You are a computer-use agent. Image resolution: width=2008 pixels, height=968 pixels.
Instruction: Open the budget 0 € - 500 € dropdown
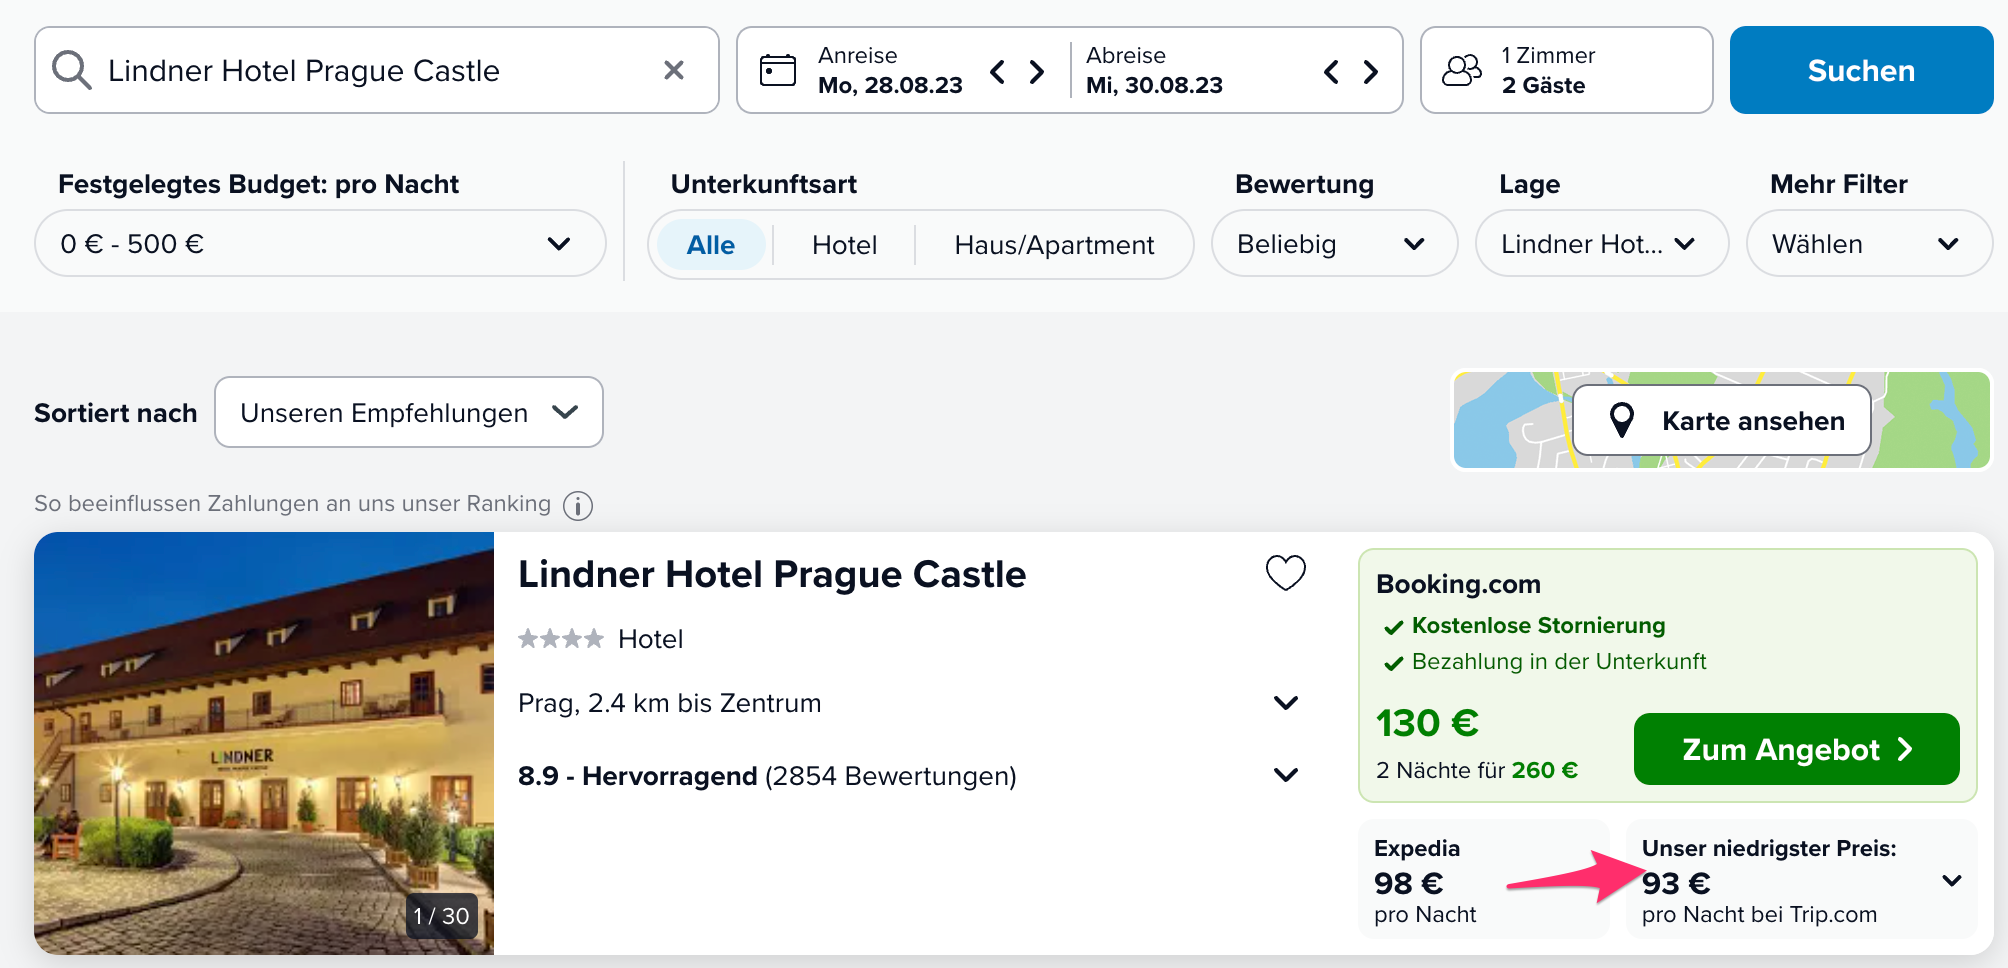tap(320, 244)
